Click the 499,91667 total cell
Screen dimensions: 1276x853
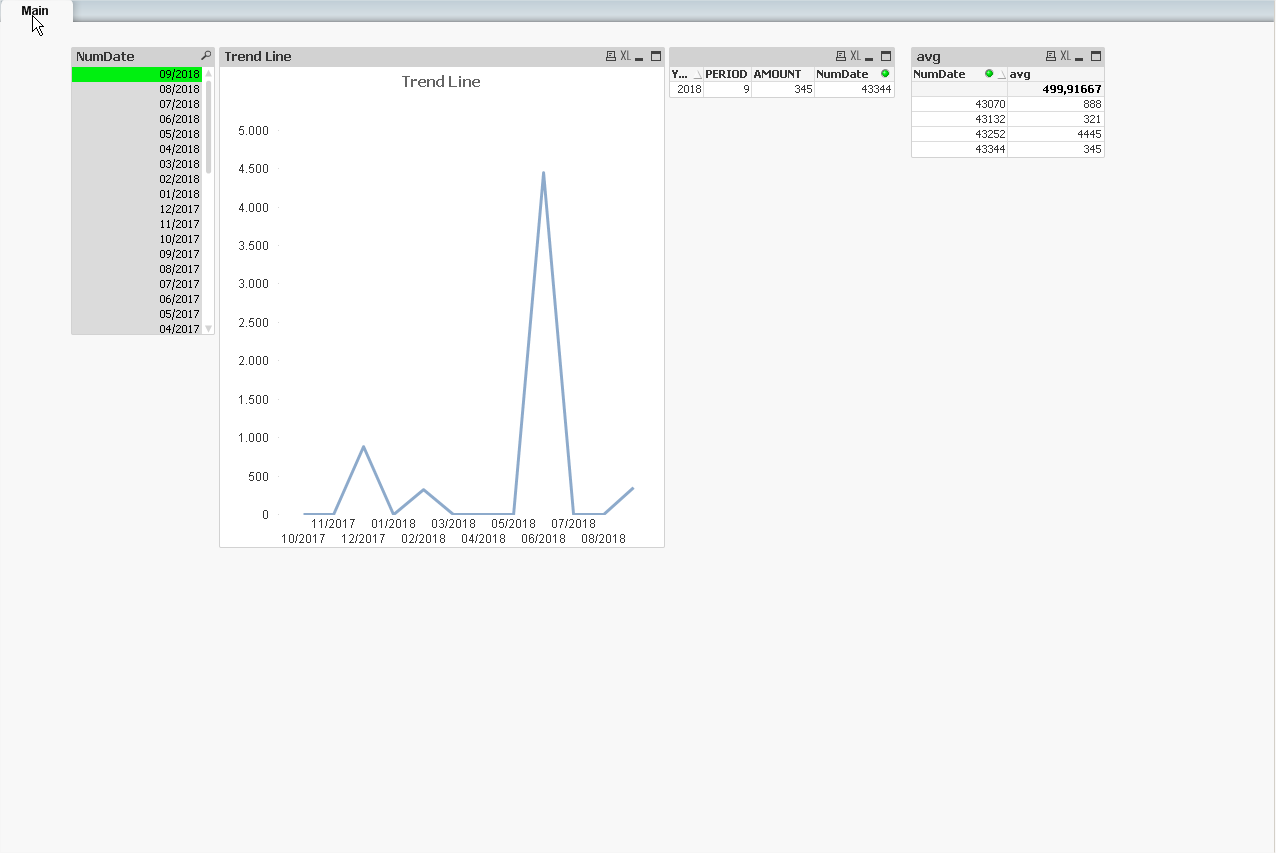[1056, 89]
